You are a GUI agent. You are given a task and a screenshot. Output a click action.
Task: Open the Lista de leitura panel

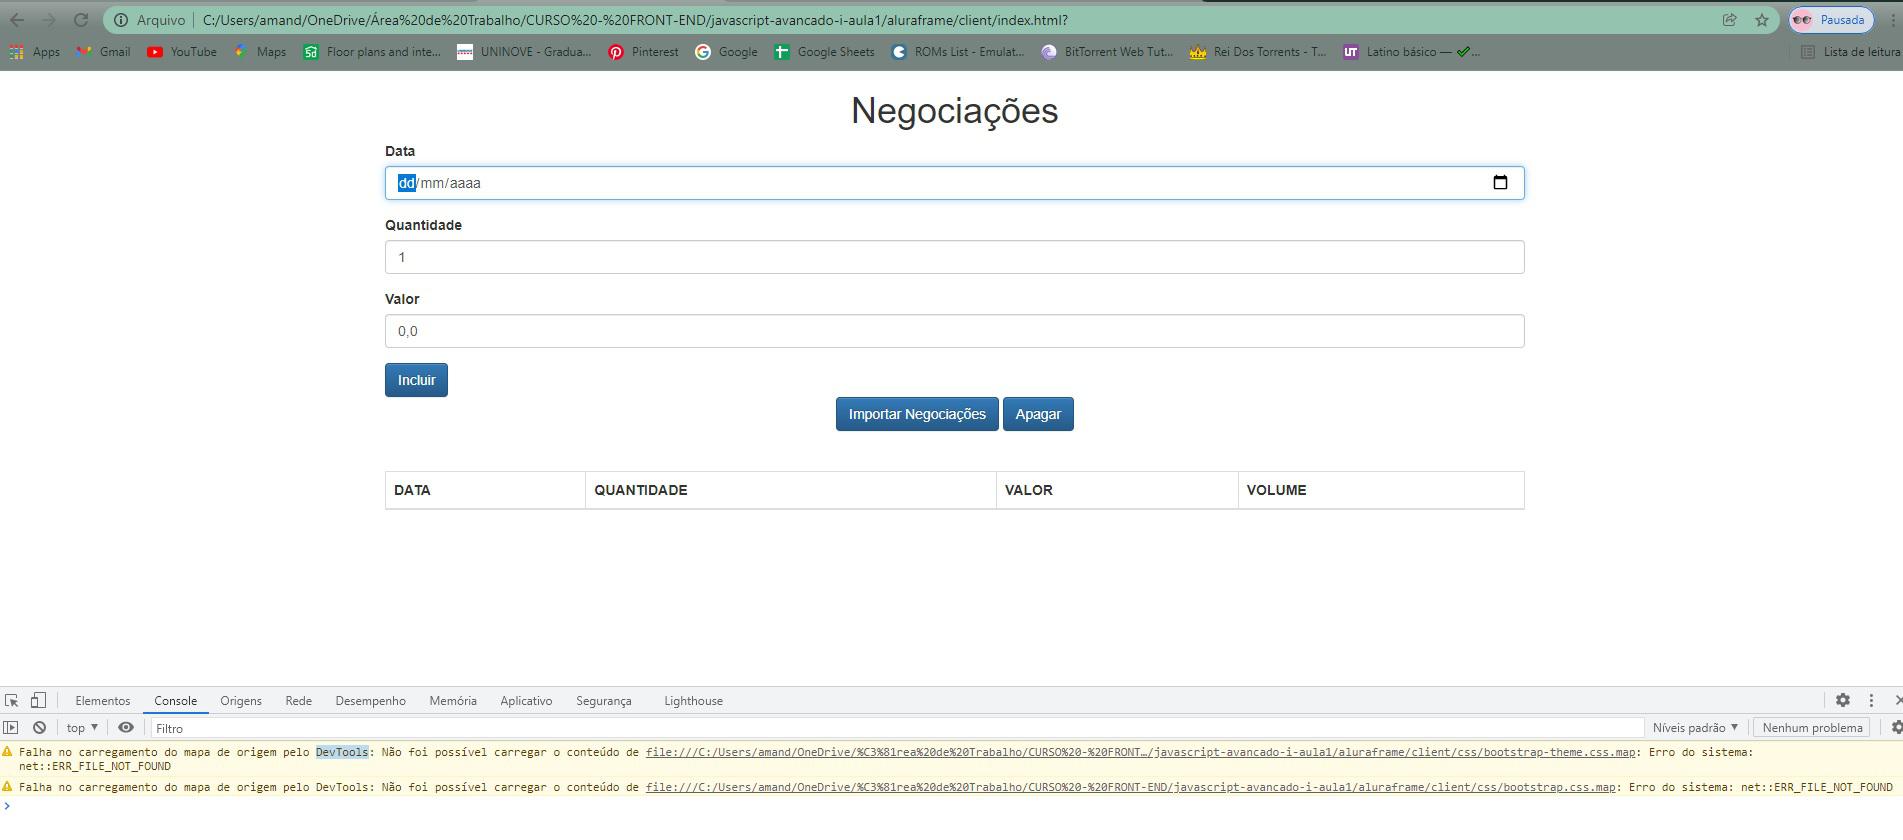[1850, 52]
